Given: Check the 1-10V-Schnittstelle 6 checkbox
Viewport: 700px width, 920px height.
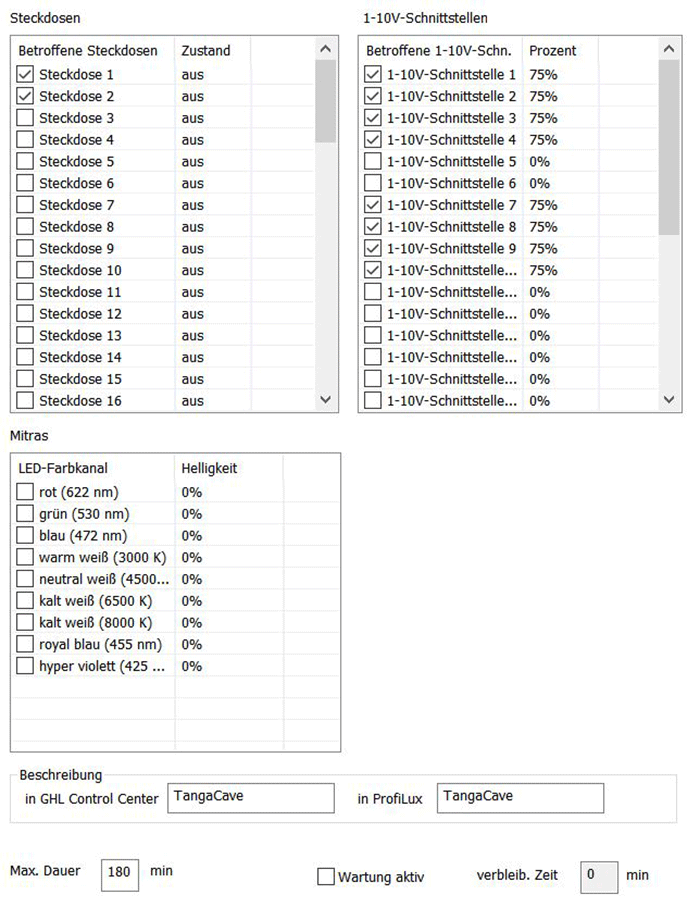Looking at the screenshot, I should [x=373, y=184].
